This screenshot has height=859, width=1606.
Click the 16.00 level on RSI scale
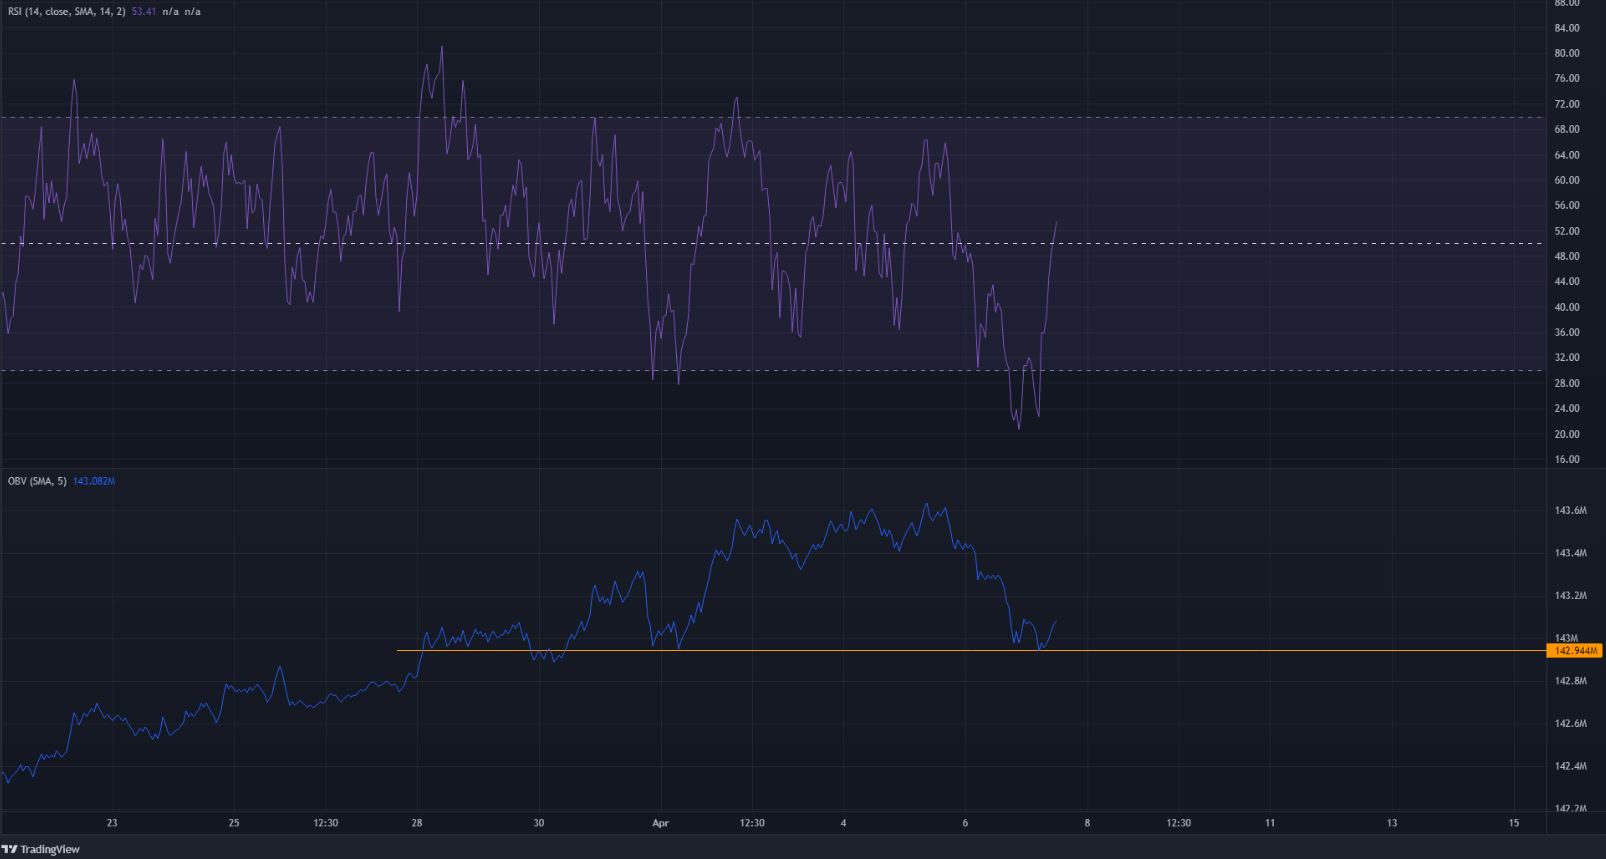[x=1567, y=460]
